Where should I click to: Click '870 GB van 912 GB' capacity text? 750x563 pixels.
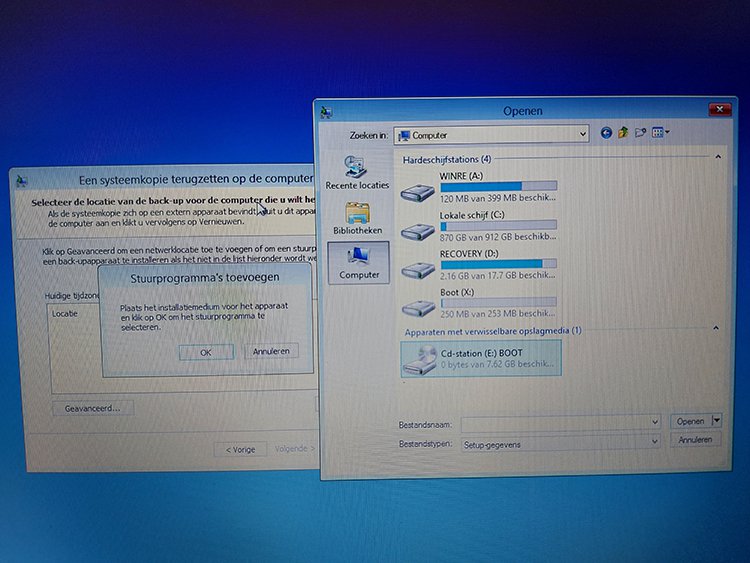[498, 236]
